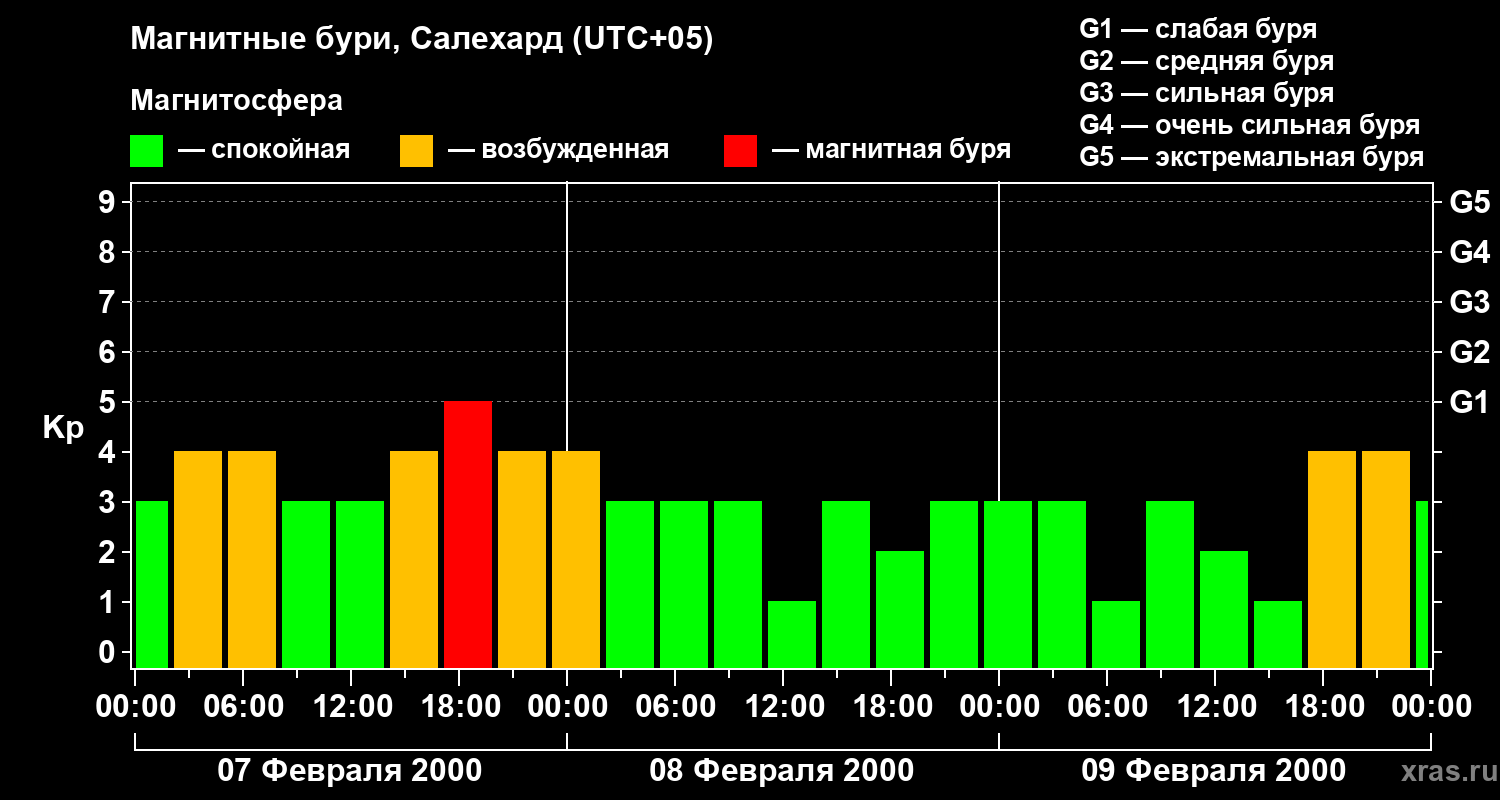The height and width of the screenshot is (800, 1500).
Task: Select the Kp 1 bar on 08 Февраля
Action: click(x=792, y=634)
